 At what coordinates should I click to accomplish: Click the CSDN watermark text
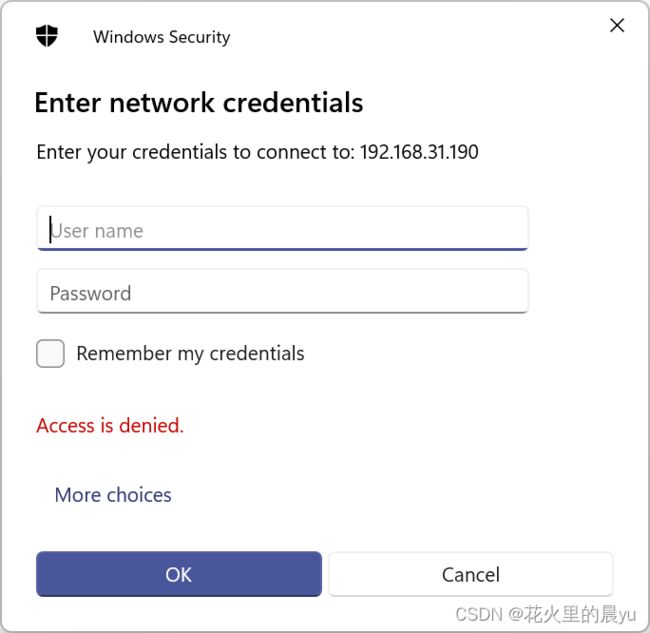pyautogui.click(x=478, y=614)
